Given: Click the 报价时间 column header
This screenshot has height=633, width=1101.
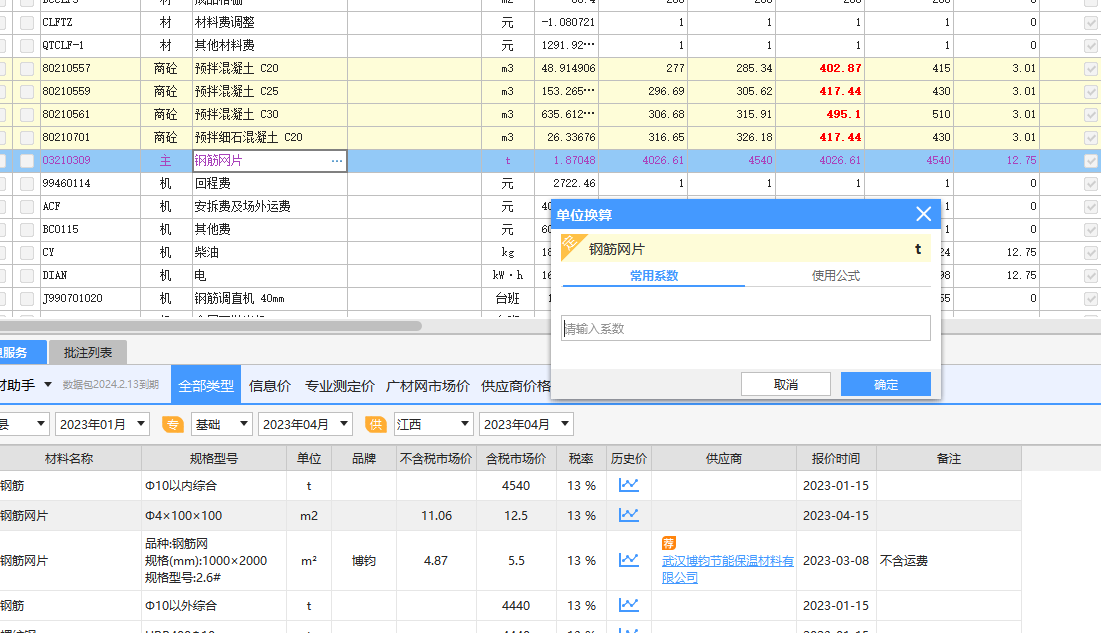Looking at the screenshot, I should (x=836, y=458).
